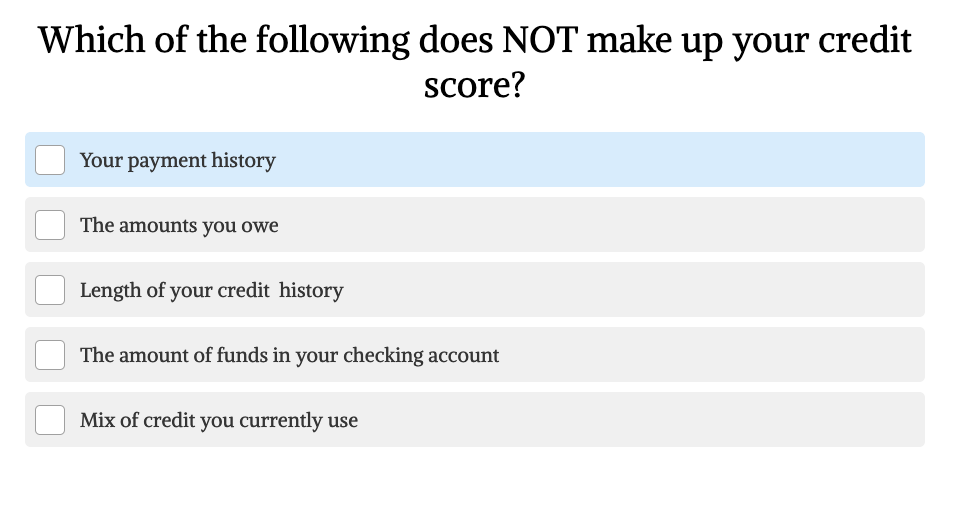
Task: Click the question heading about credit score
Action: (475, 62)
